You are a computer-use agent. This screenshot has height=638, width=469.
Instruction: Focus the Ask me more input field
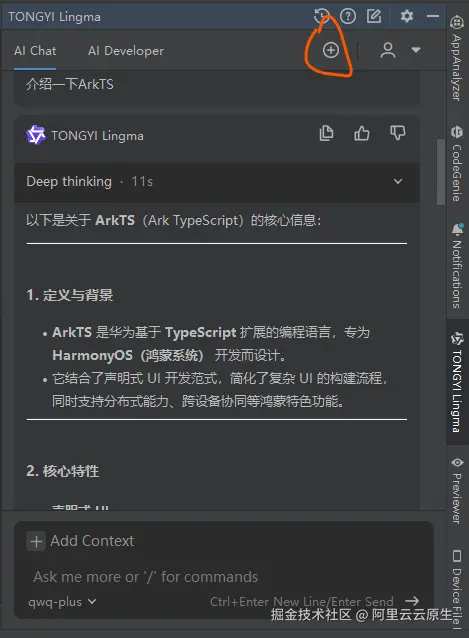224,577
